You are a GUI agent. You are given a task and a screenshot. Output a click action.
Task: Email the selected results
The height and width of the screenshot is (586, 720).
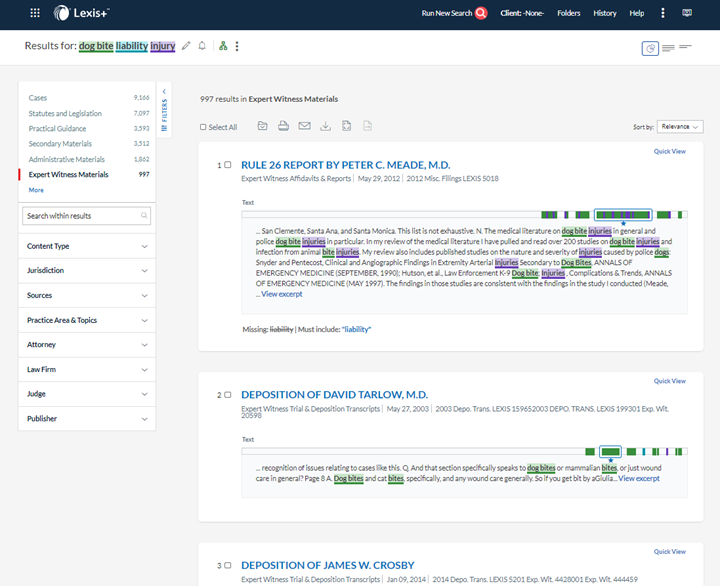(304, 126)
